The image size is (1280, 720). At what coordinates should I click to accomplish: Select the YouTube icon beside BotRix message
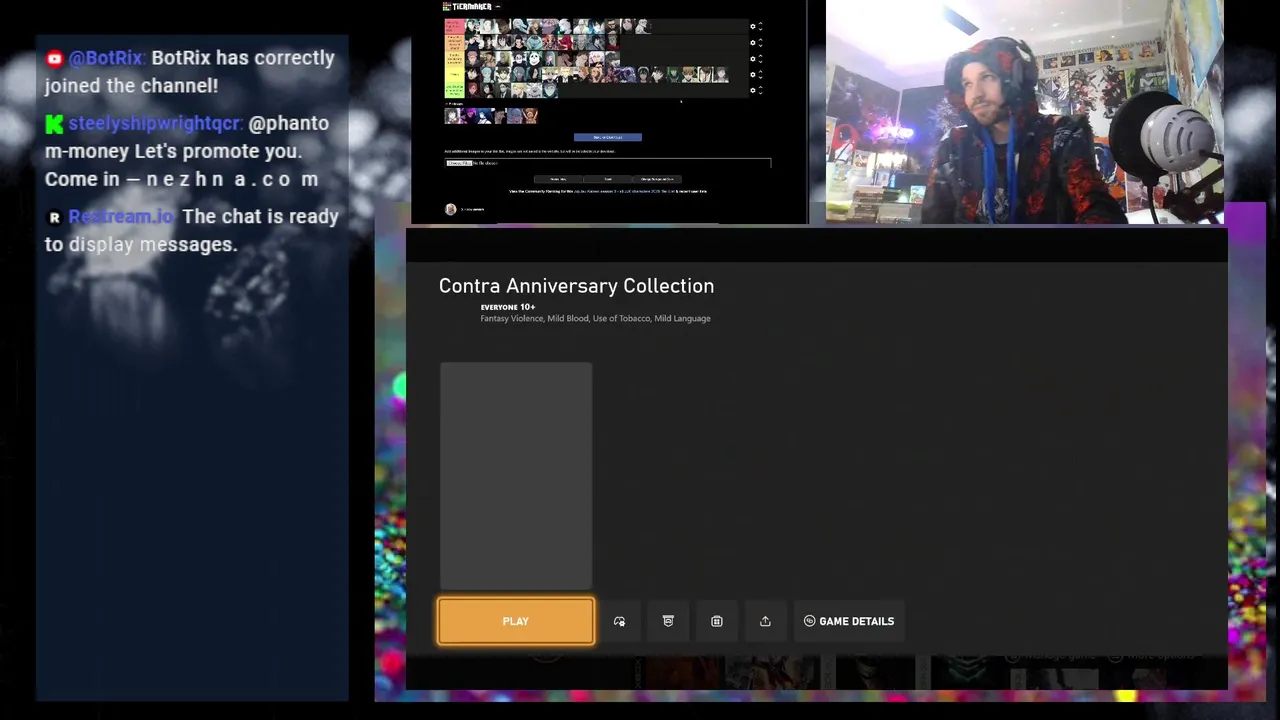(x=54, y=59)
